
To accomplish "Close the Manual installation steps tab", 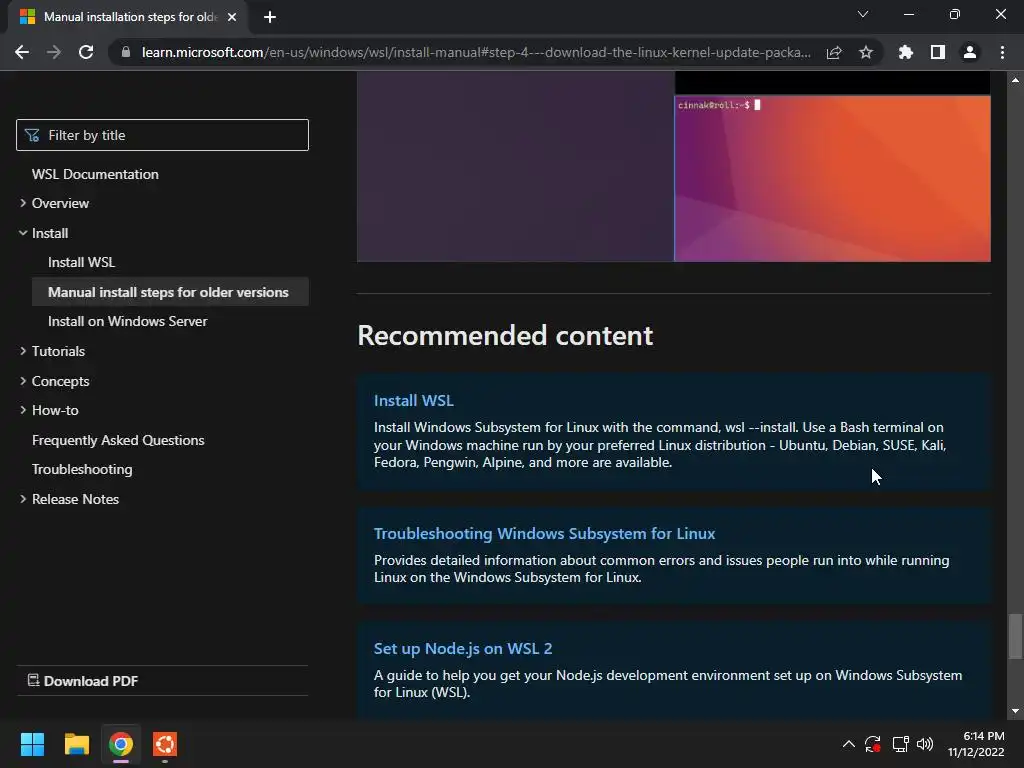I will (232, 17).
